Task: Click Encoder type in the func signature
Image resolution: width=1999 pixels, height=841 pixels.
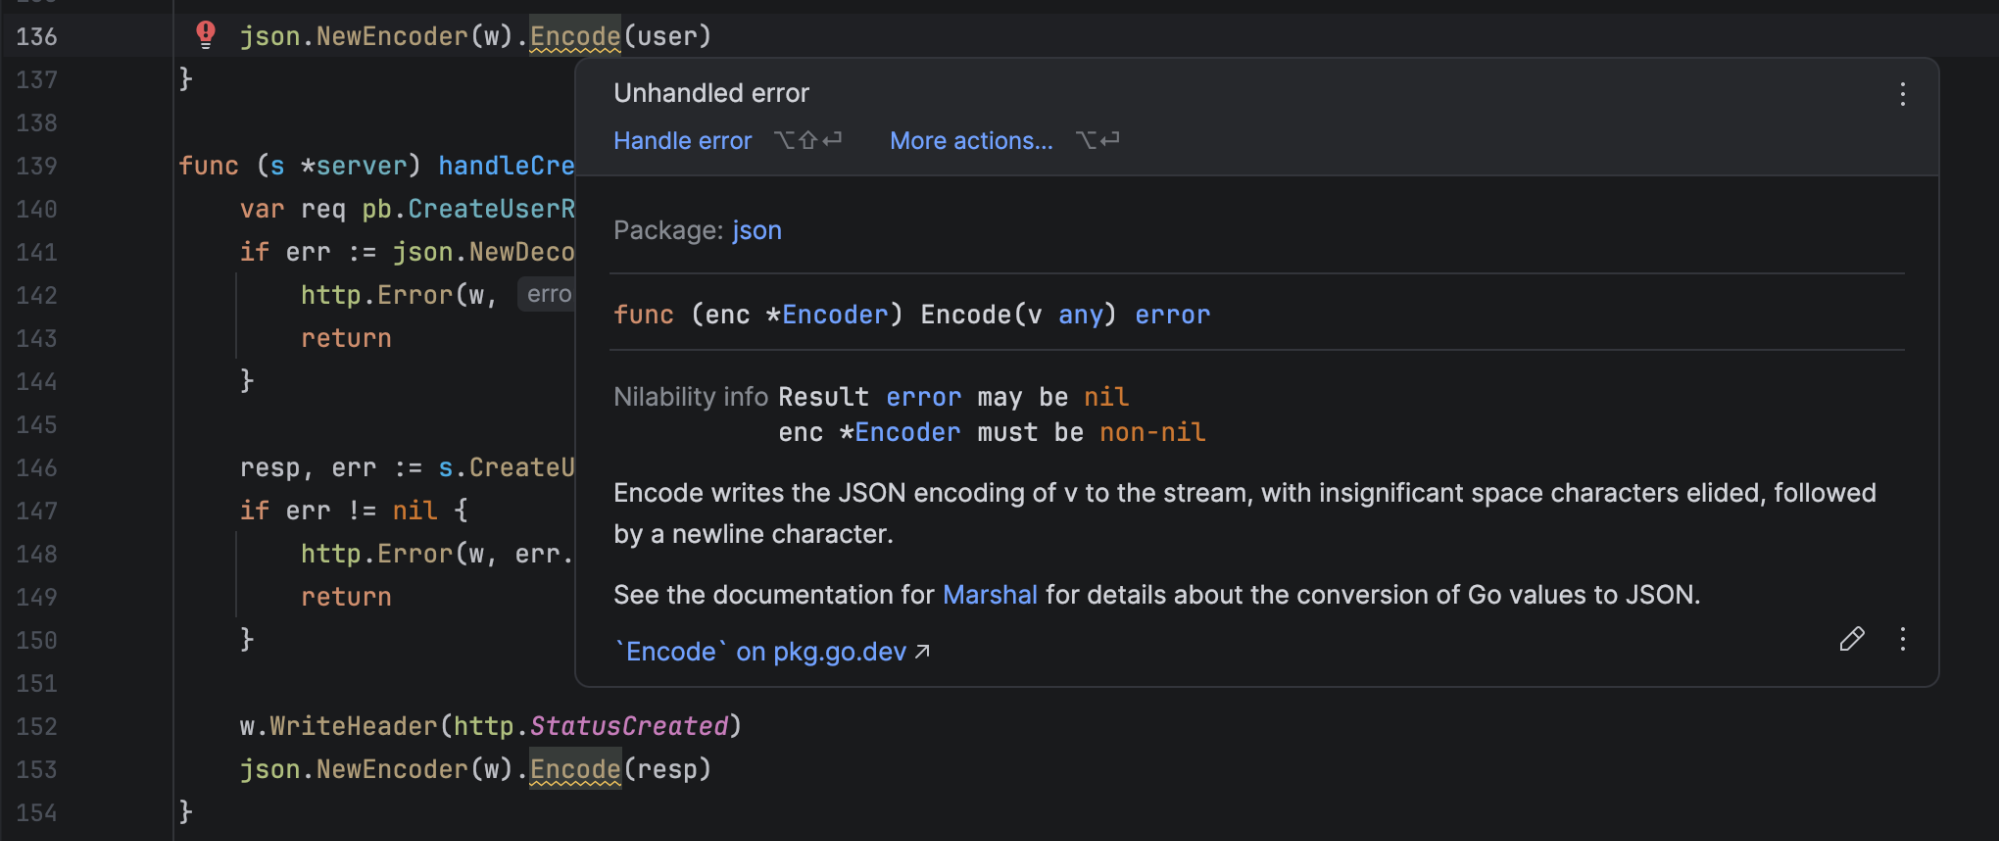Action: click(834, 315)
